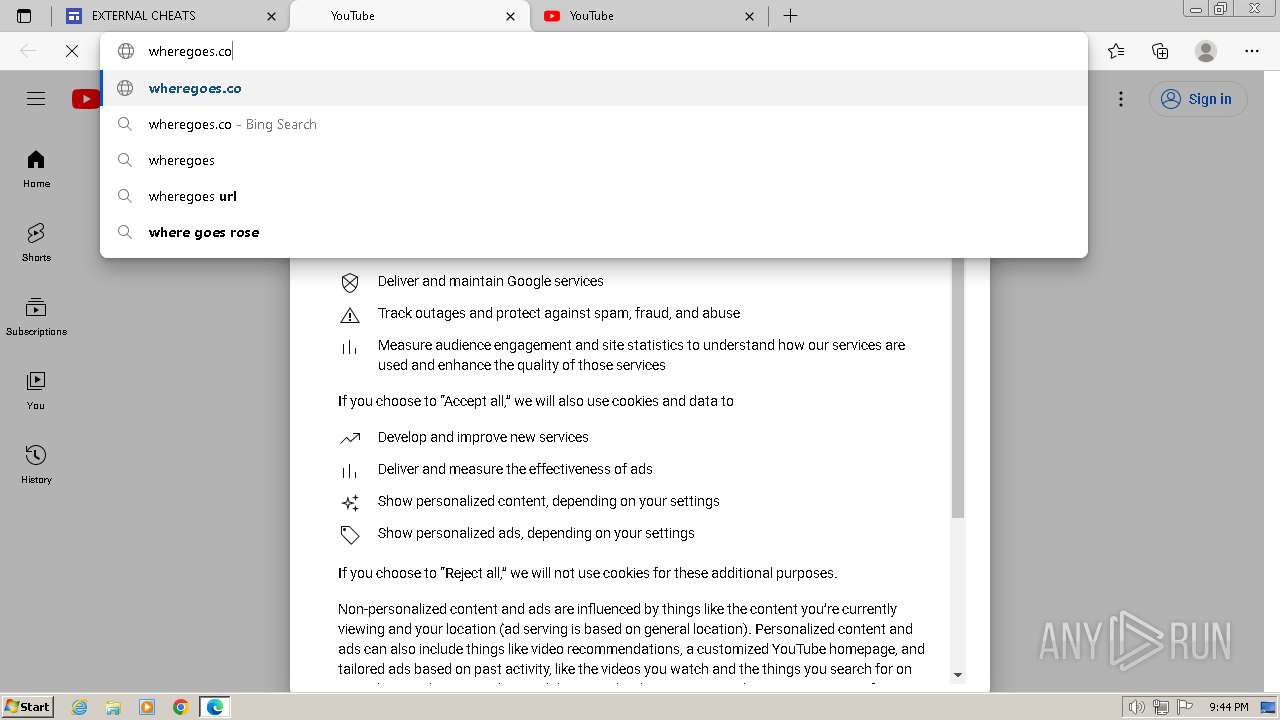
Task: Open the Favorites star icon
Action: [x=1116, y=51]
